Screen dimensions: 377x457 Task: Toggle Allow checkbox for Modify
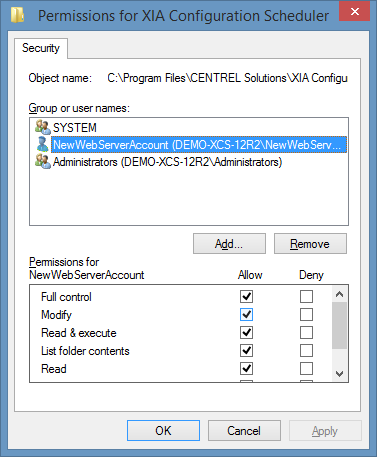point(246,314)
